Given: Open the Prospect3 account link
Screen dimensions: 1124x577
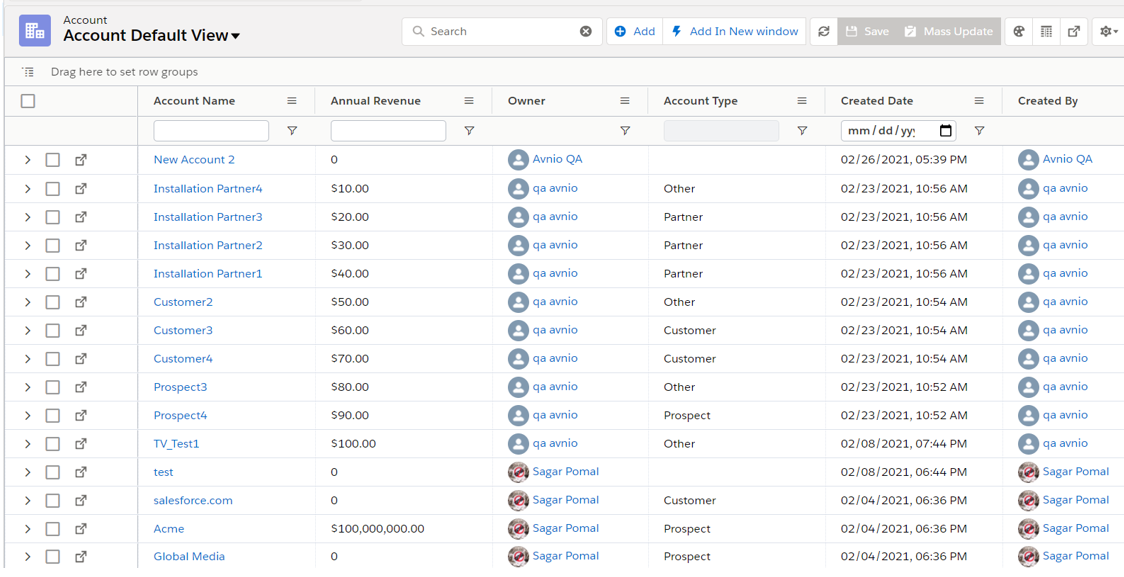Looking at the screenshot, I should point(180,387).
